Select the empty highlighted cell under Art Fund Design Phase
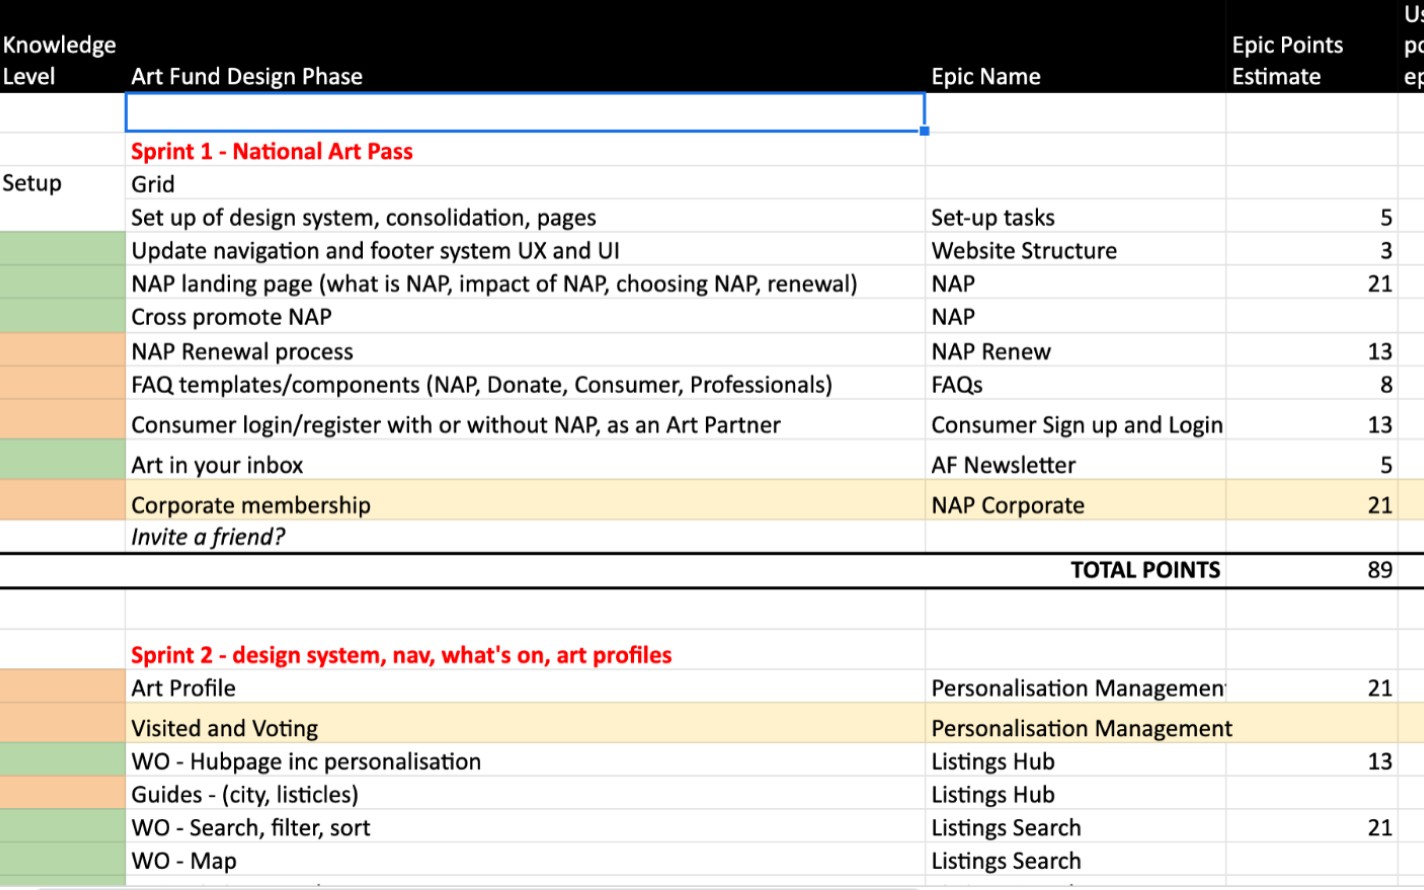 coord(525,112)
